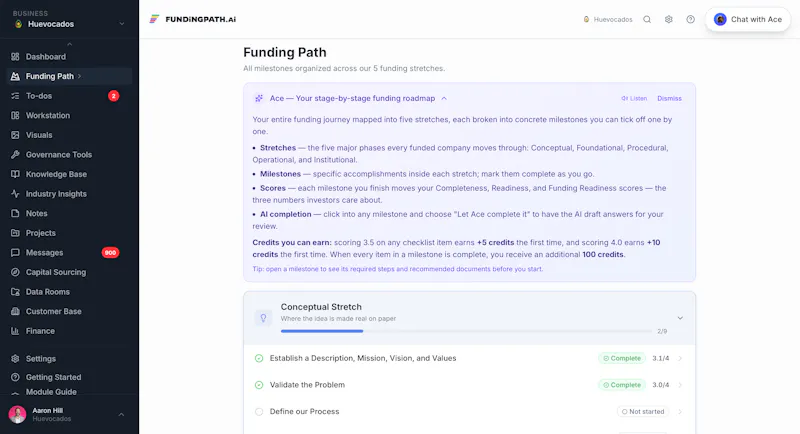Go to Knowledge Base in sidebar
Image resolution: width=800 pixels, height=434 pixels.
(69, 174)
